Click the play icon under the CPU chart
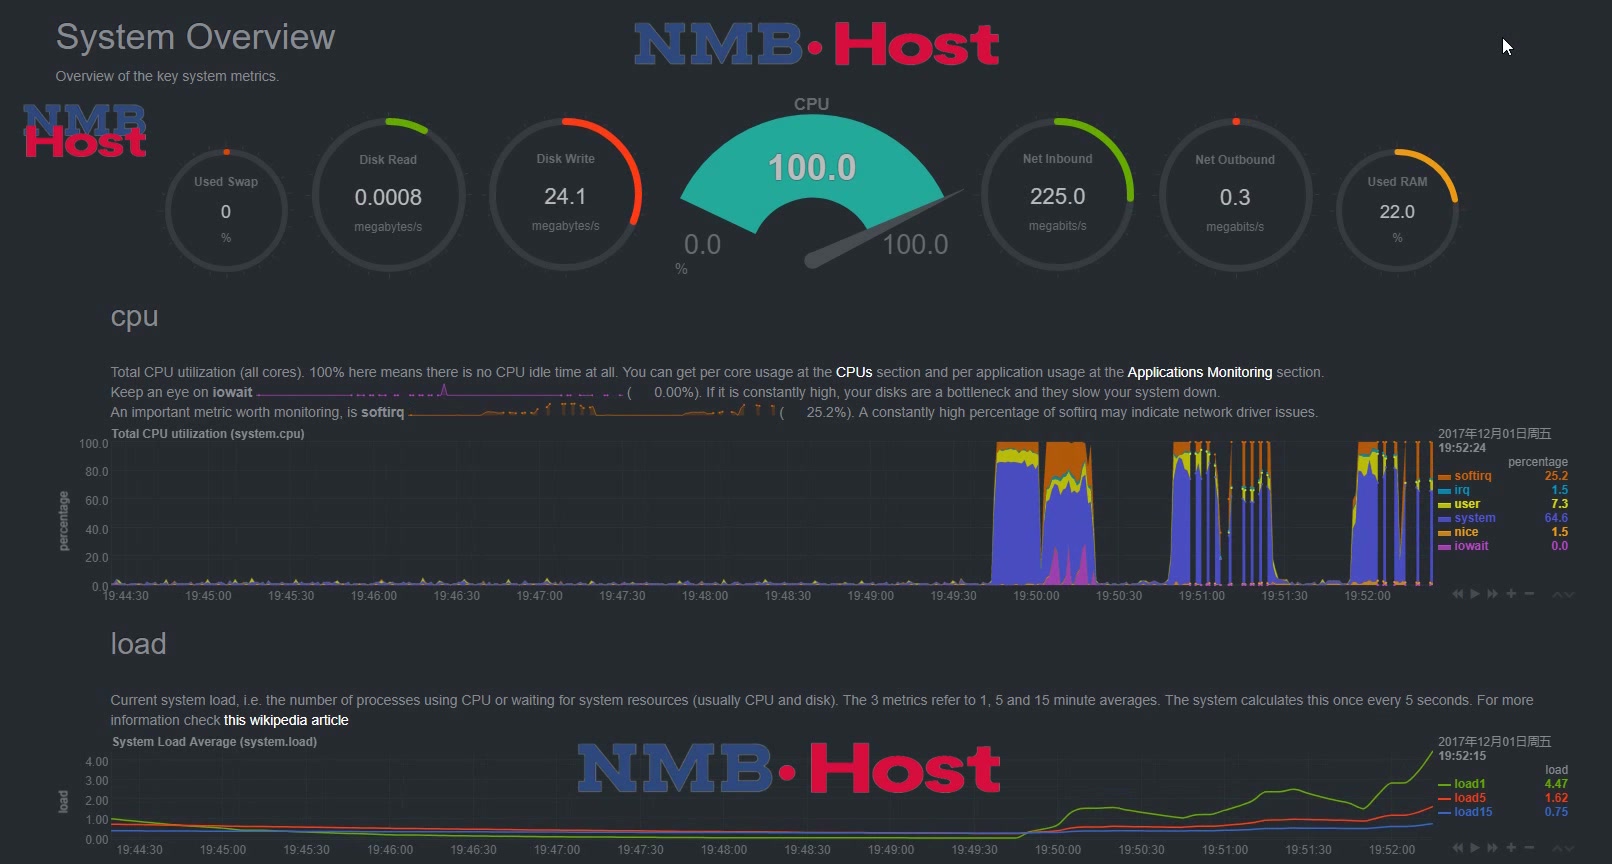1612x864 pixels. pos(1475,594)
